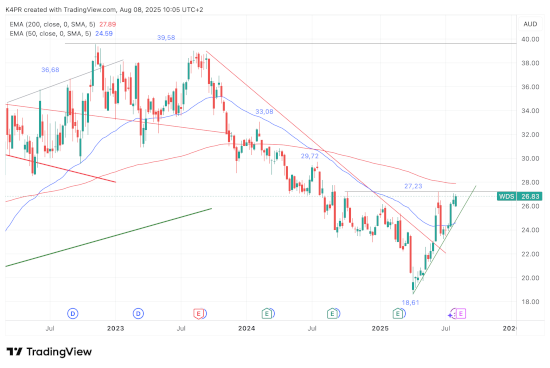Click the purple E upcoming earnings marker
The height and width of the screenshot is (368, 550).
tap(461, 313)
